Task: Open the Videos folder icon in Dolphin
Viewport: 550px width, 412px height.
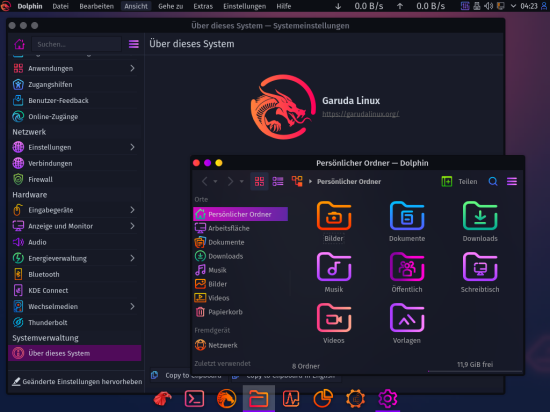Action: tap(334, 318)
